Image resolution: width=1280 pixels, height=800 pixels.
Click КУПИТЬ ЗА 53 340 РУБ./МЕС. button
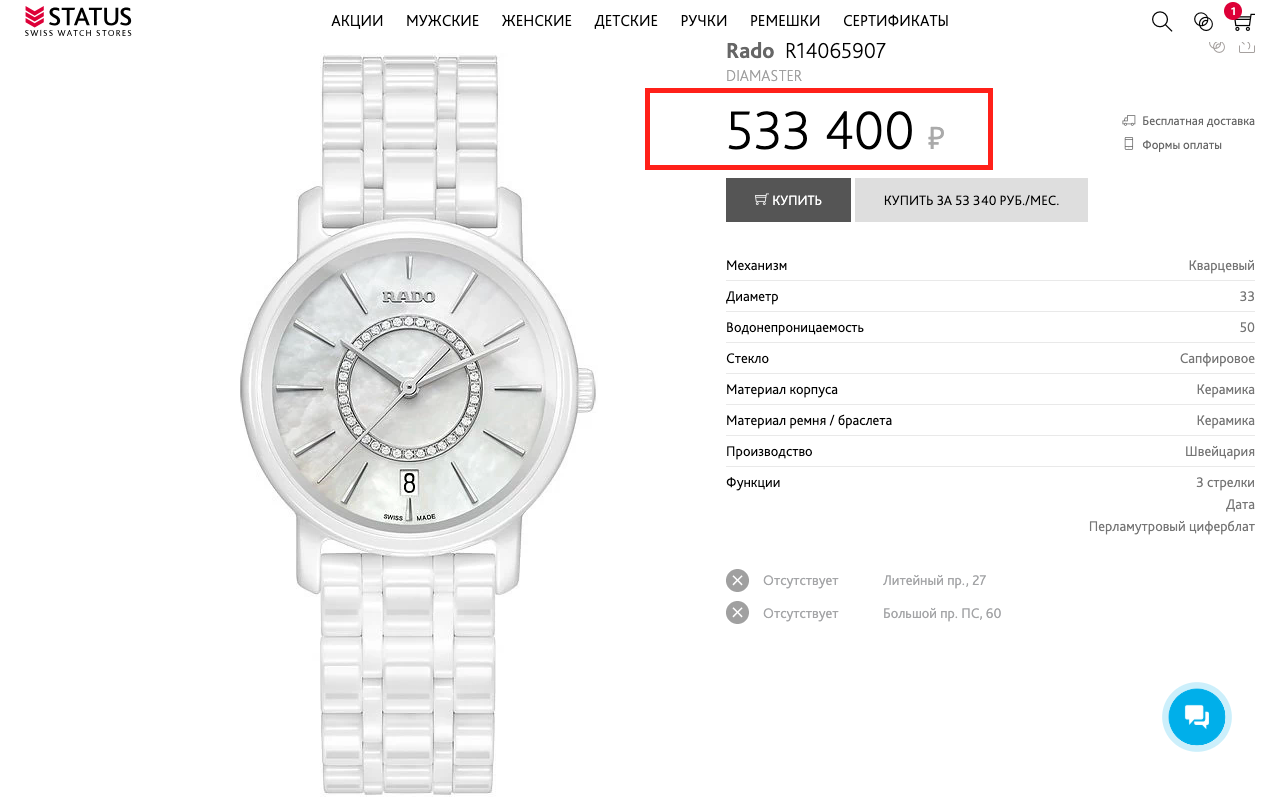point(971,200)
